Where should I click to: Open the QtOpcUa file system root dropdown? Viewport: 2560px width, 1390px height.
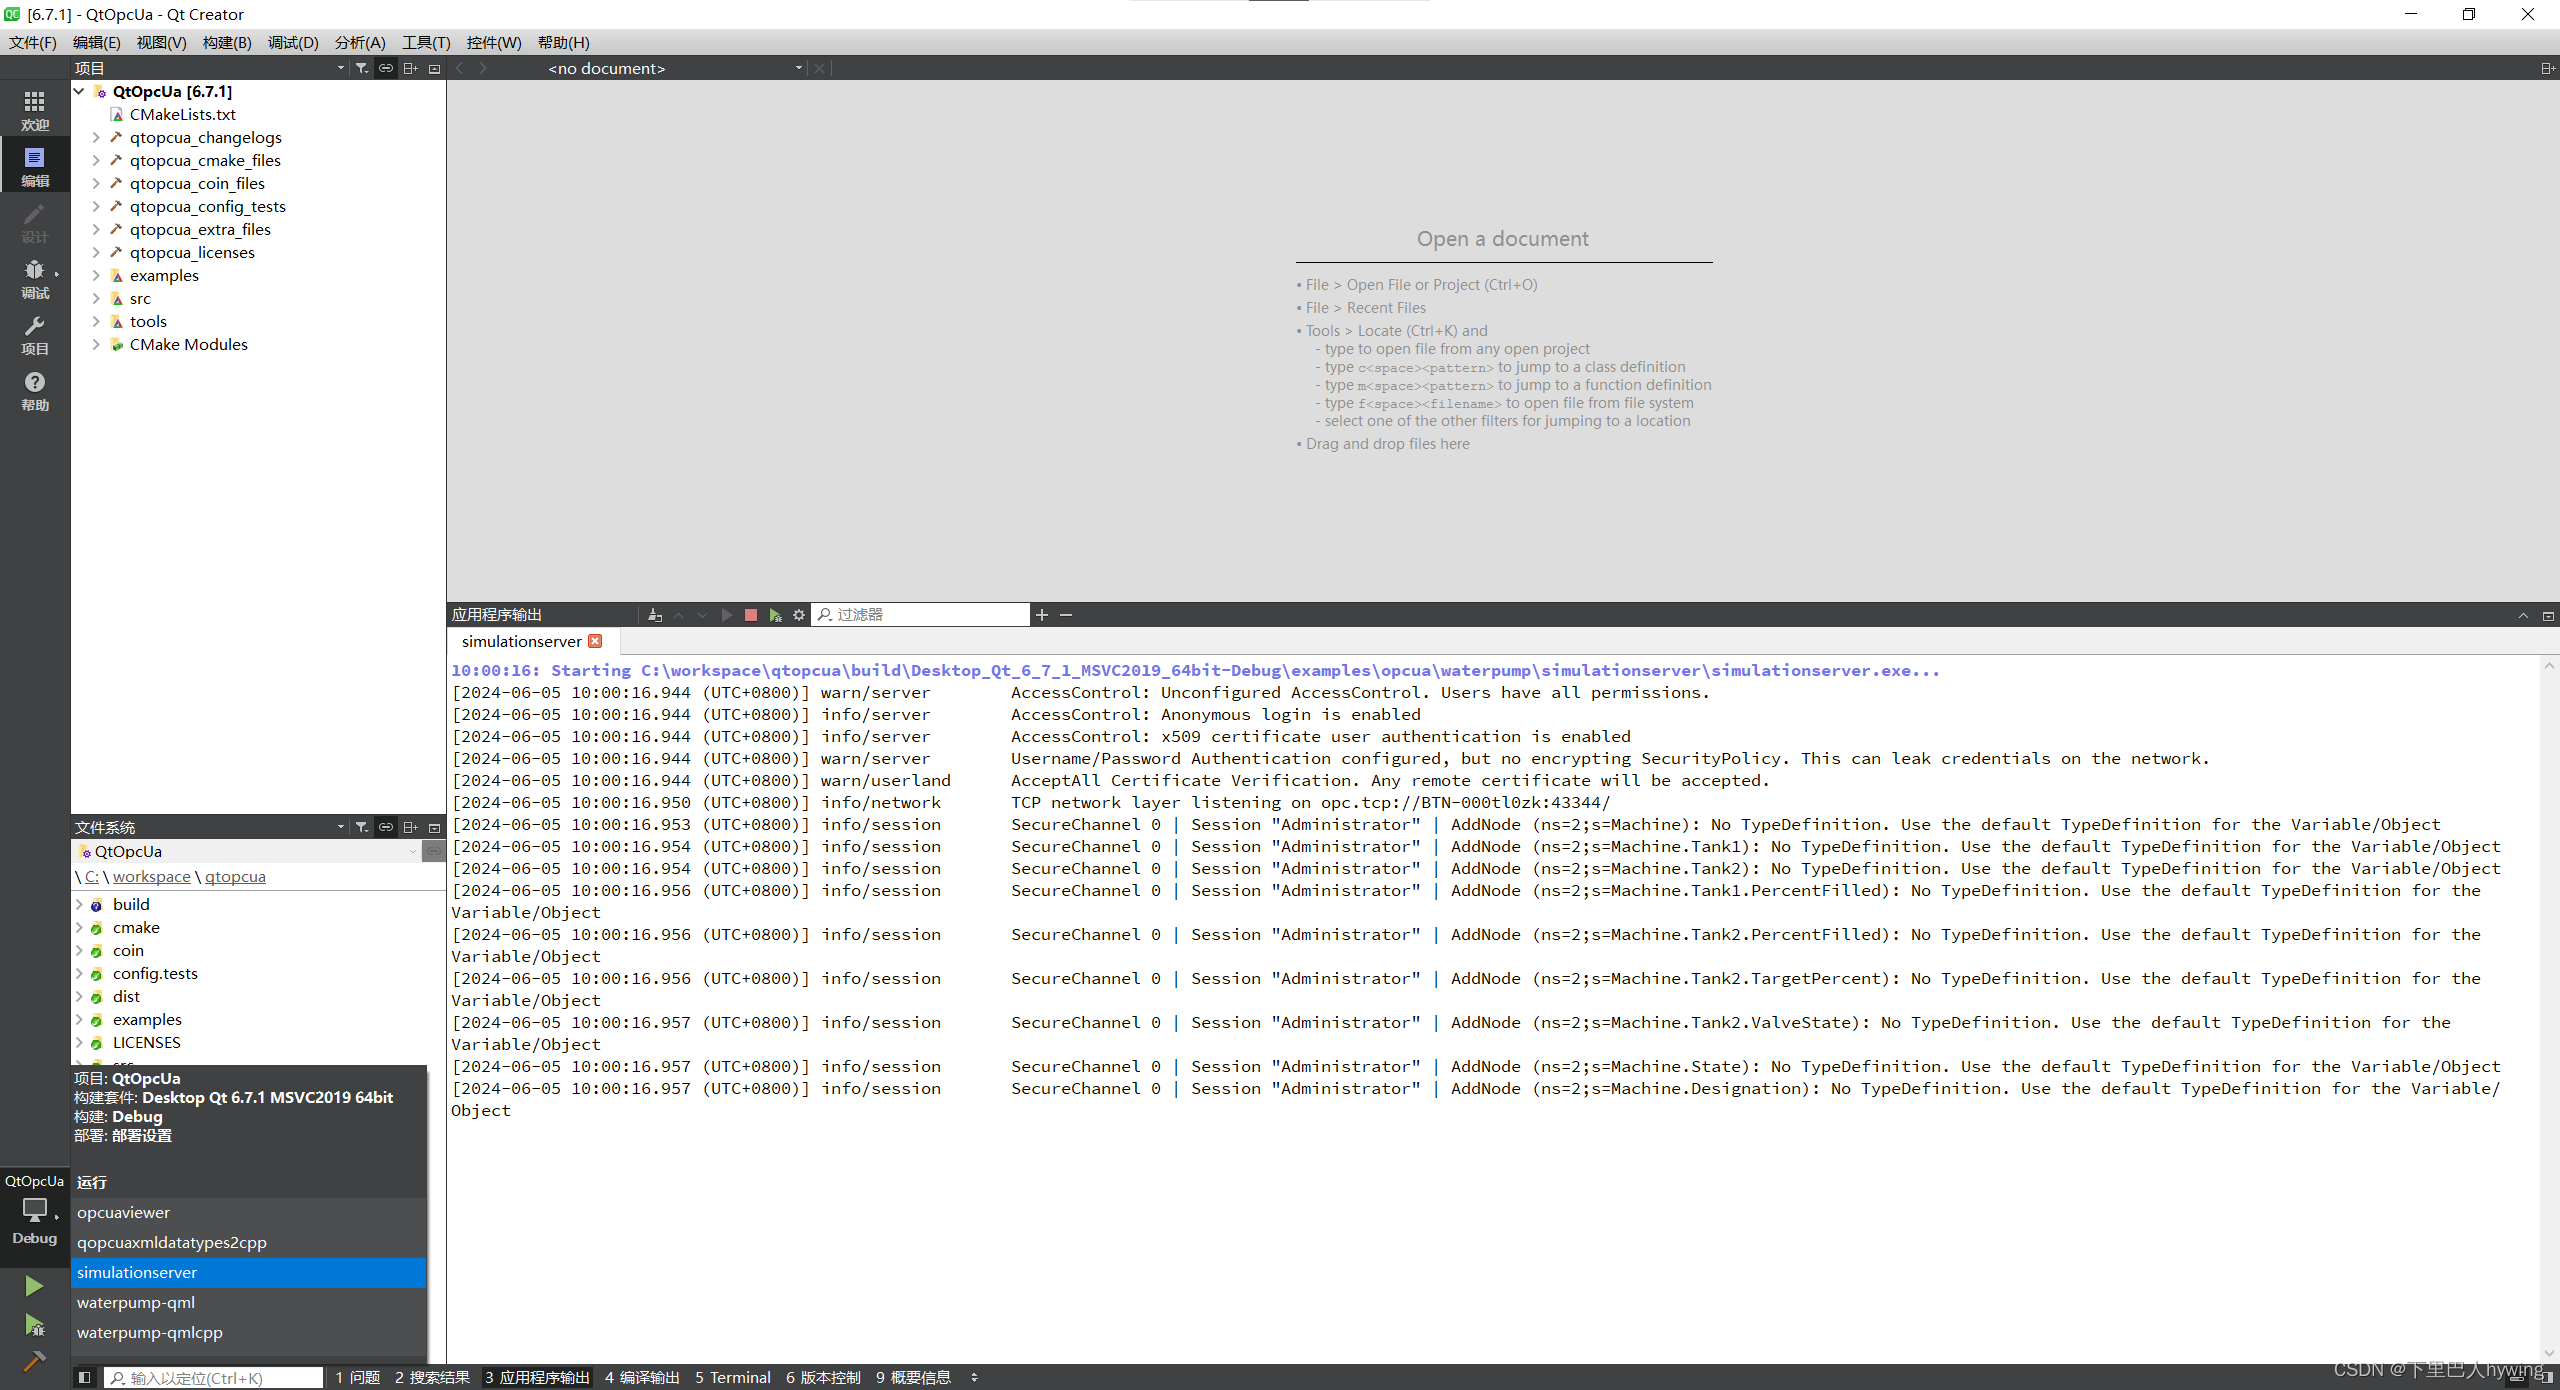[x=412, y=851]
